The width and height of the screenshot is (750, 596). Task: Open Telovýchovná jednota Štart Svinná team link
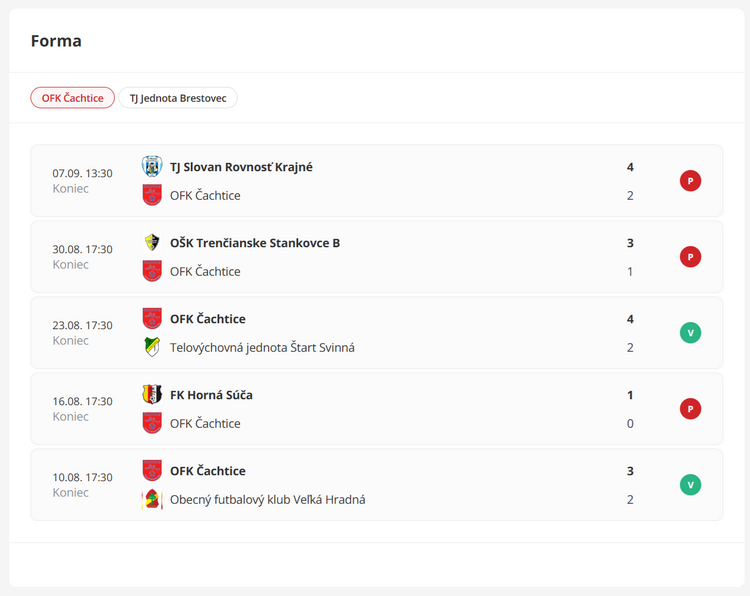pos(262,347)
